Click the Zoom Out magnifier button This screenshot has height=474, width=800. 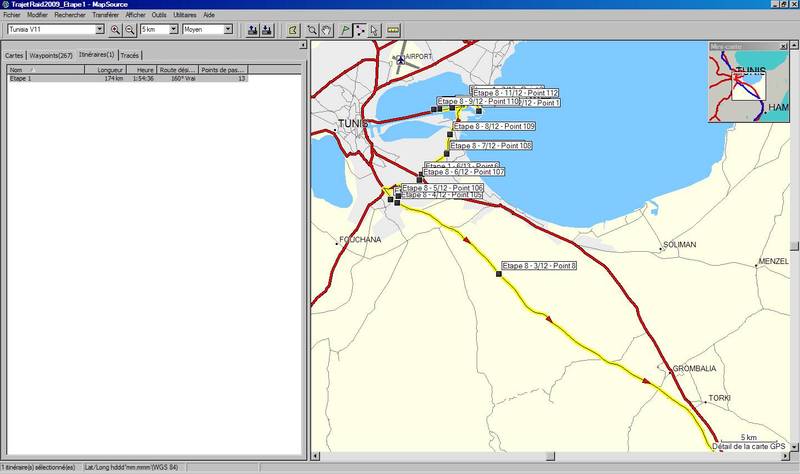coord(130,30)
